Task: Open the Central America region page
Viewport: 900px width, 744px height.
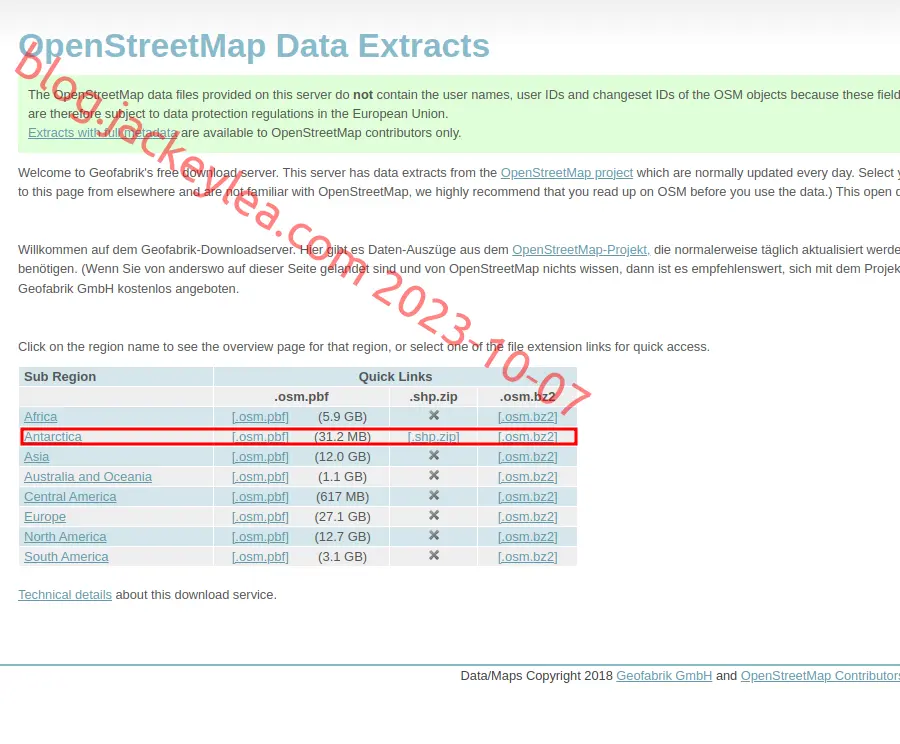Action: (70, 497)
